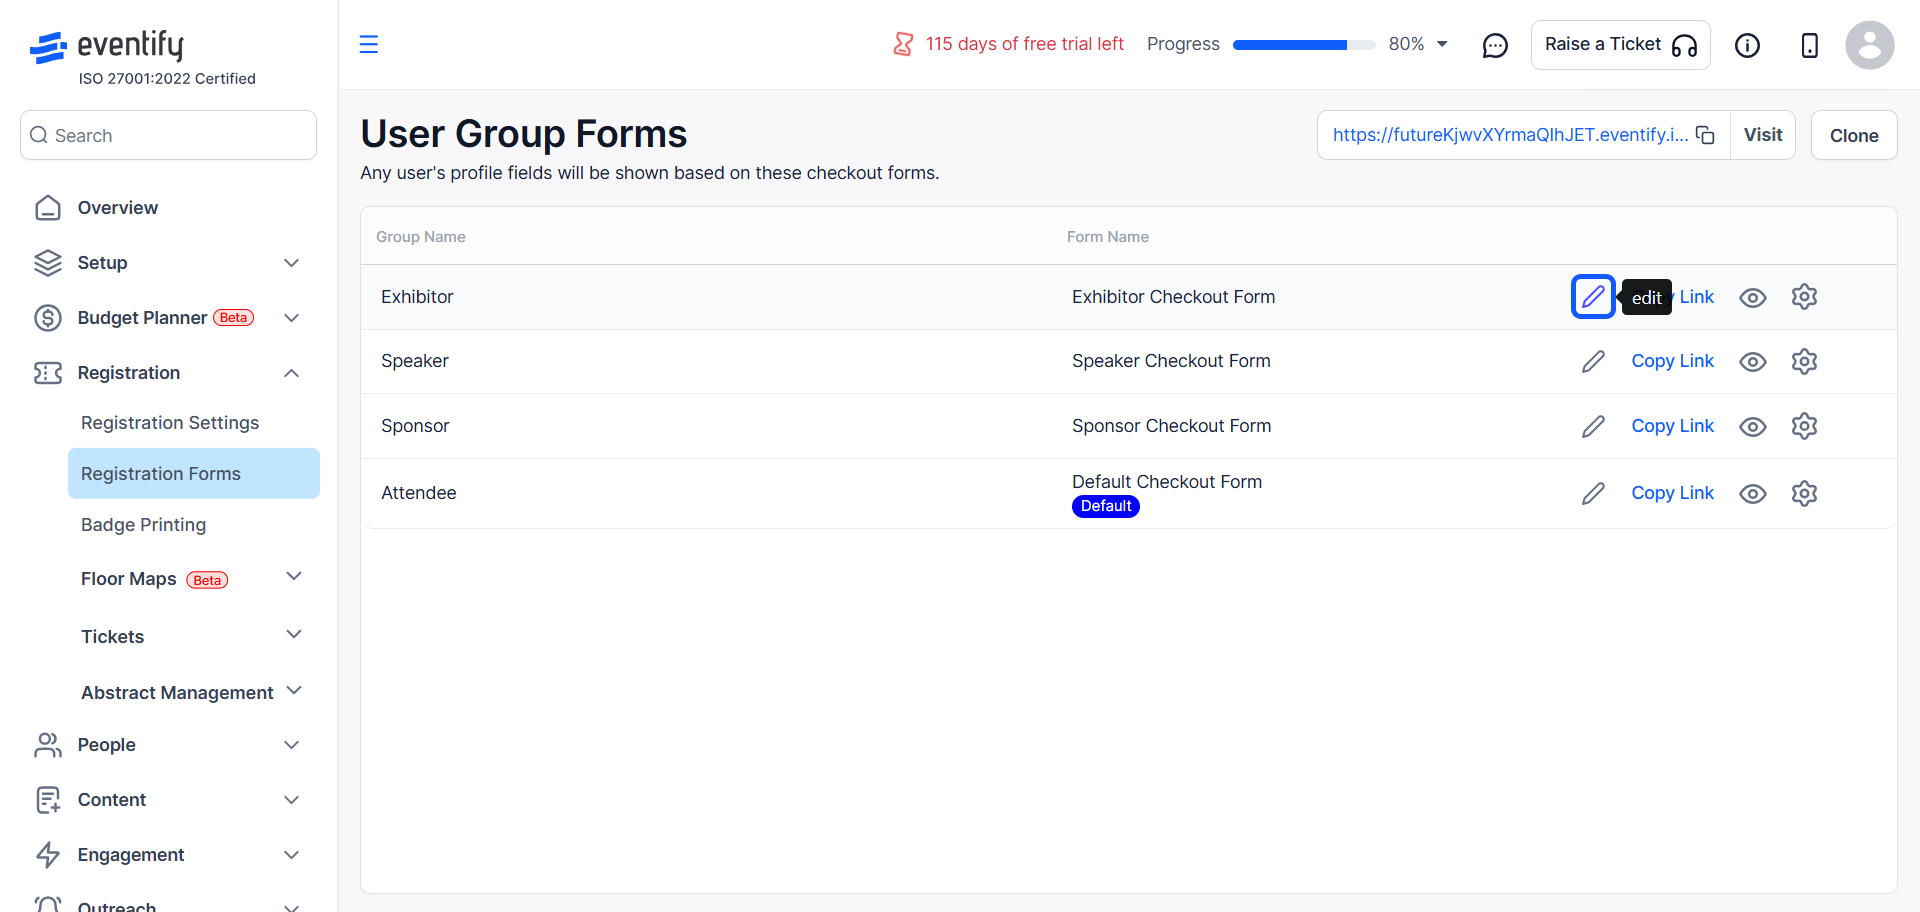Edit the Speaker Checkout Form
The width and height of the screenshot is (1920, 912).
[x=1593, y=361]
